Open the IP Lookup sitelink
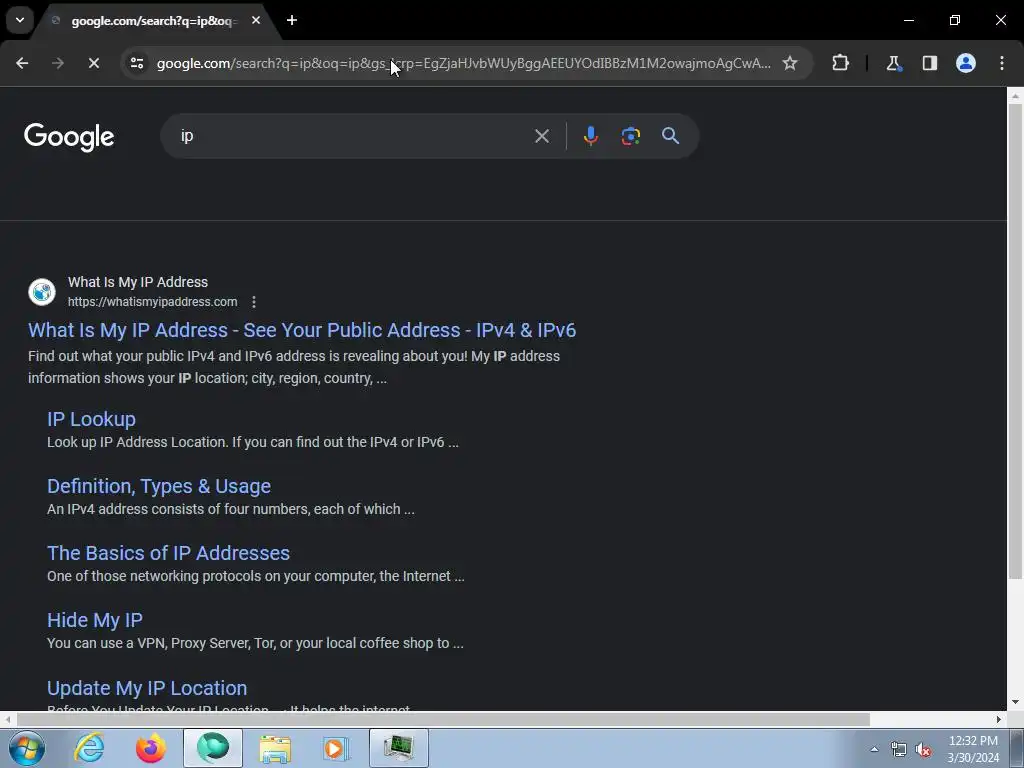 coord(91,419)
